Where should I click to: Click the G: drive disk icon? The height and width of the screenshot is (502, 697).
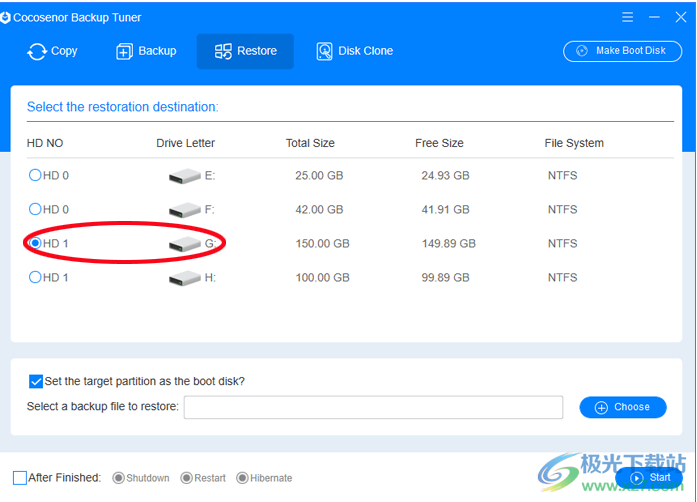pos(184,244)
